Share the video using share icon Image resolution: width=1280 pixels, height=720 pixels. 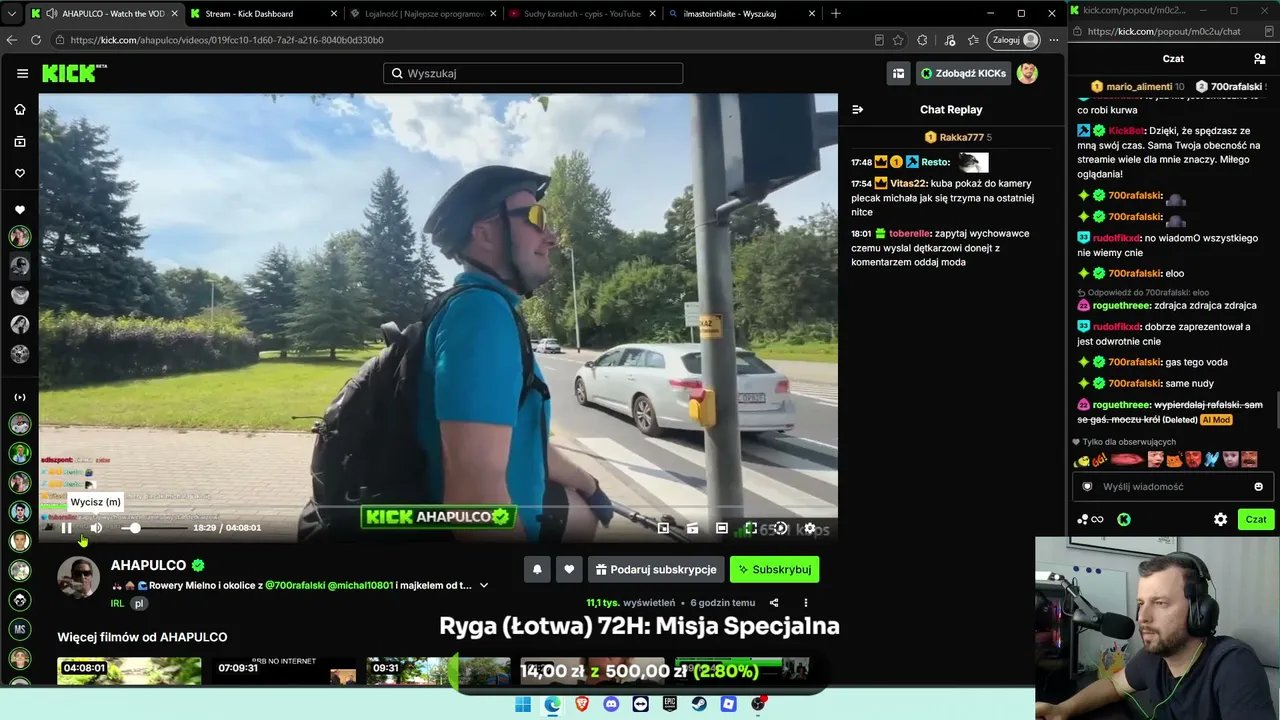click(x=774, y=603)
